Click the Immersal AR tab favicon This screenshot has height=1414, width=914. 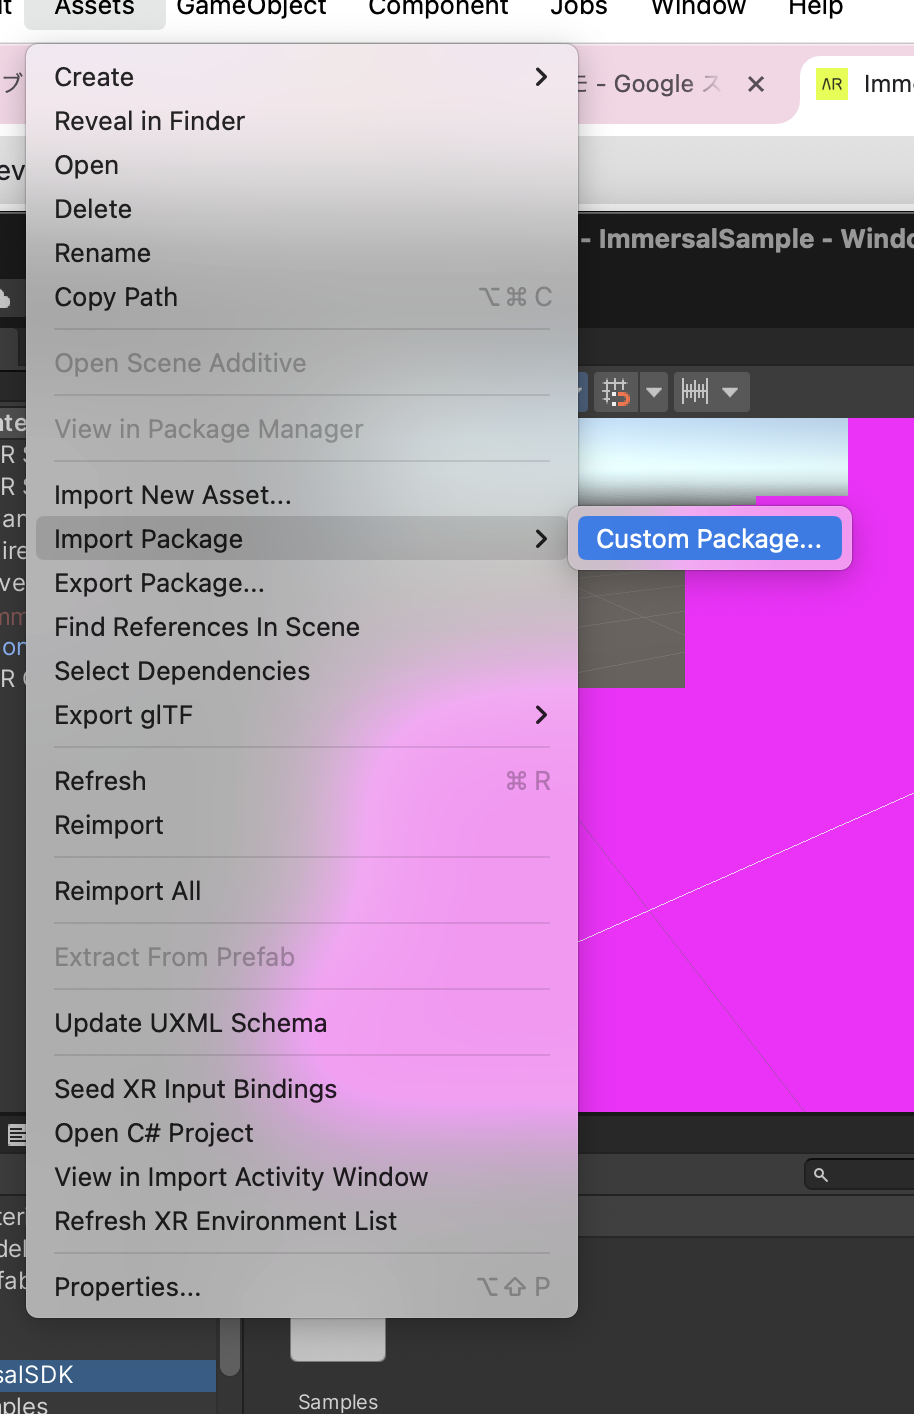[x=831, y=84]
